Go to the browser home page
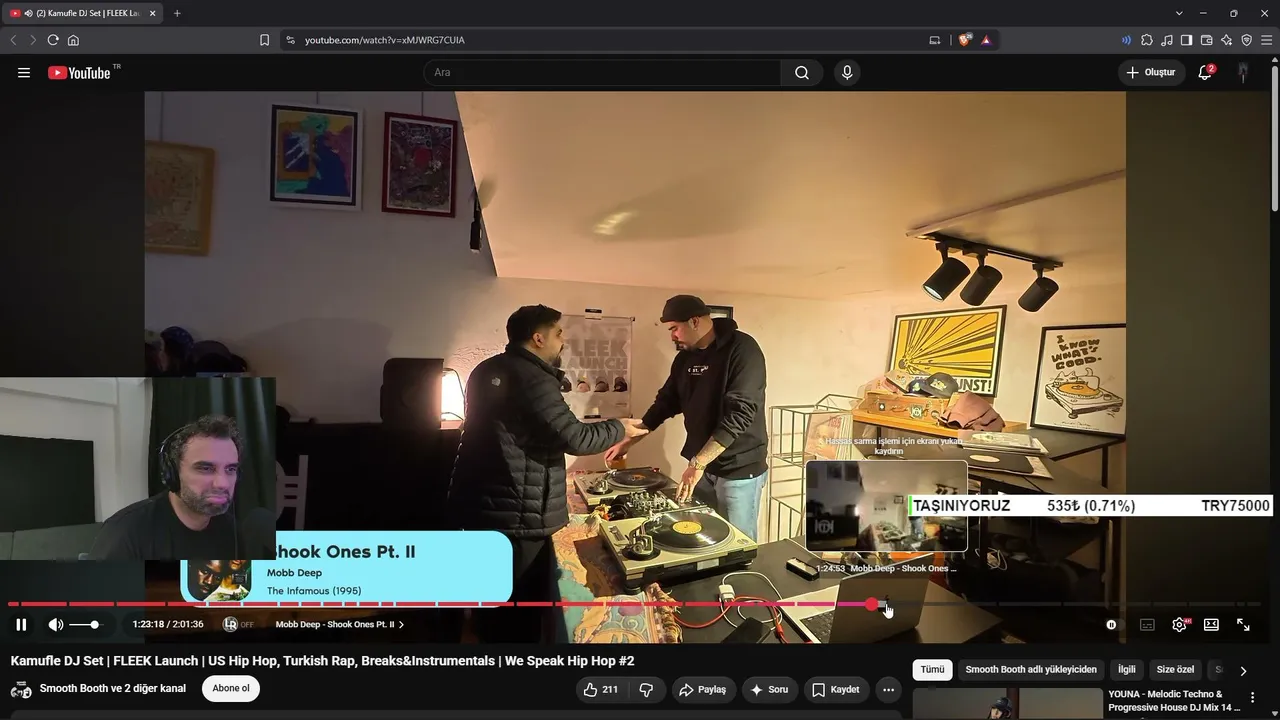Screen dimensions: 1280x720 coord(73,40)
